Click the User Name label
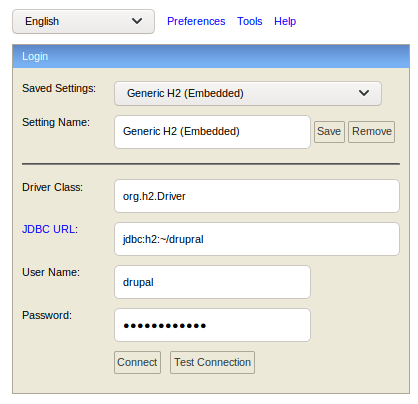The image size is (418, 404). click(51, 272)
